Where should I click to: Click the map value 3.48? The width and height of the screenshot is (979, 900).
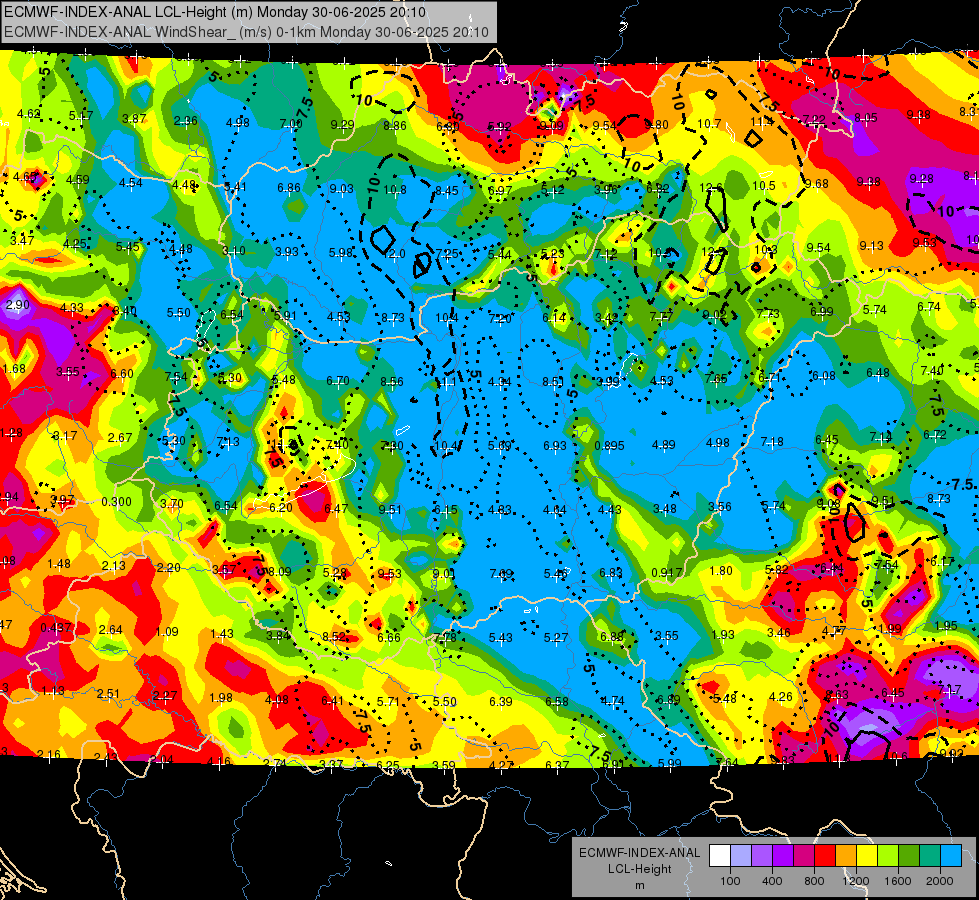[664, 508]
